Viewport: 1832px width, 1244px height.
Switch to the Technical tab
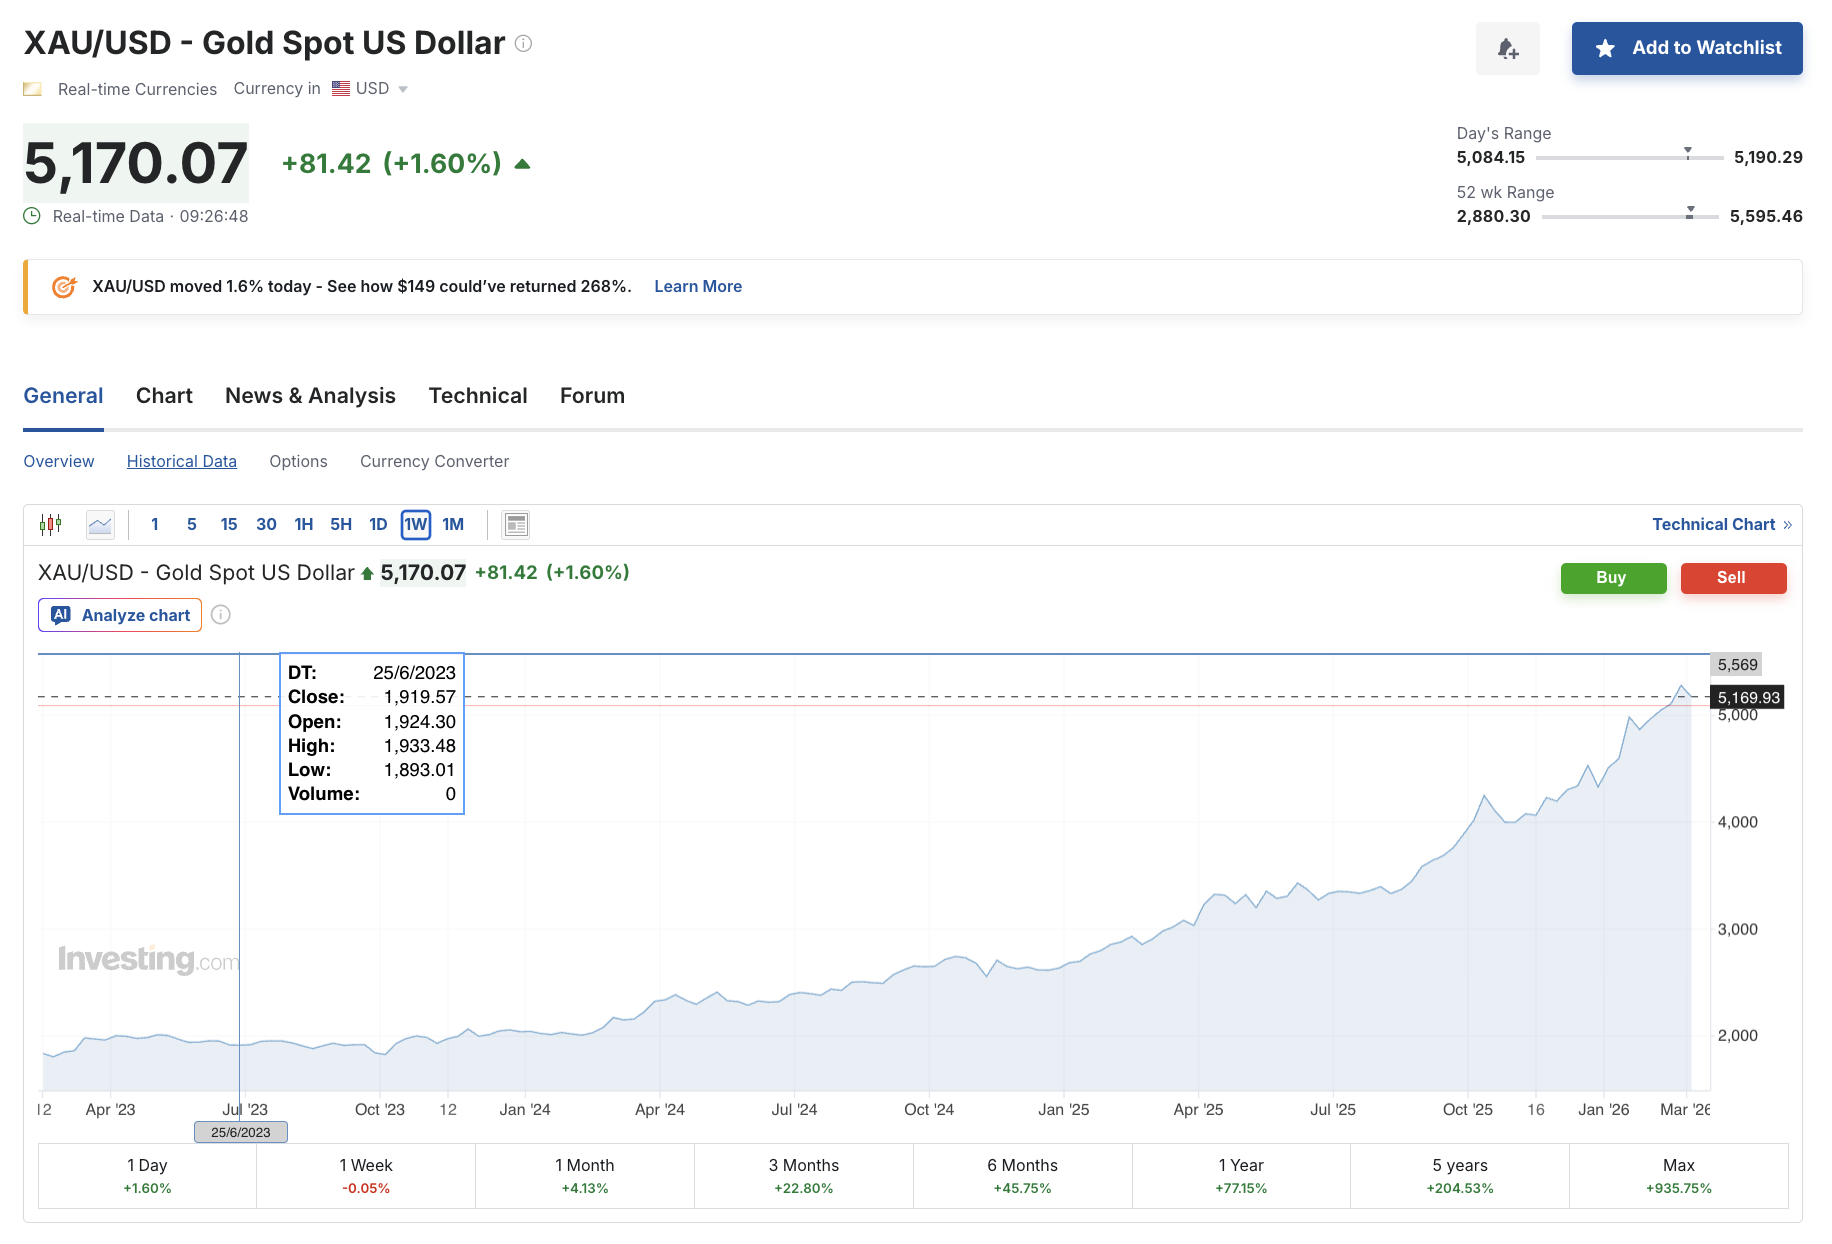pos(478,395)
